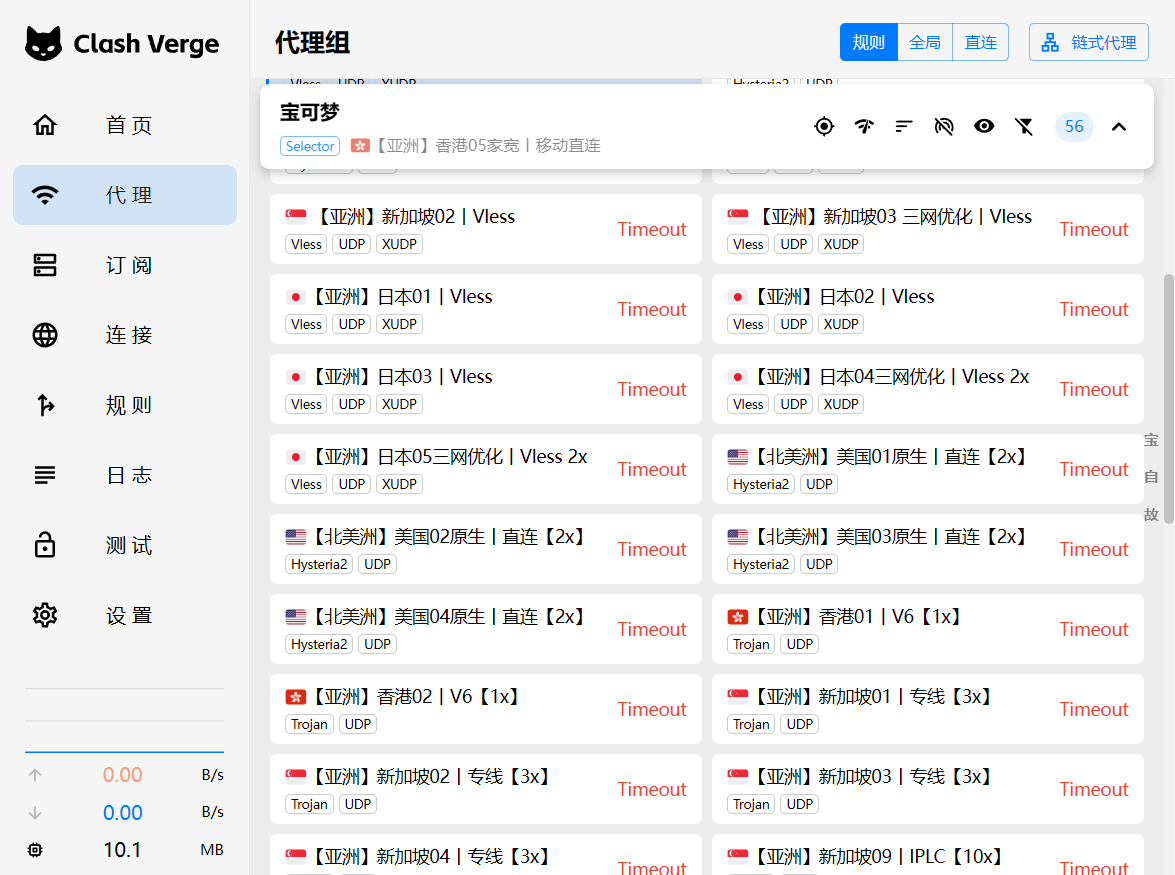1175x875 pixels.
Task: Open 订阅 subscriptions page
Action: [125, 265]
